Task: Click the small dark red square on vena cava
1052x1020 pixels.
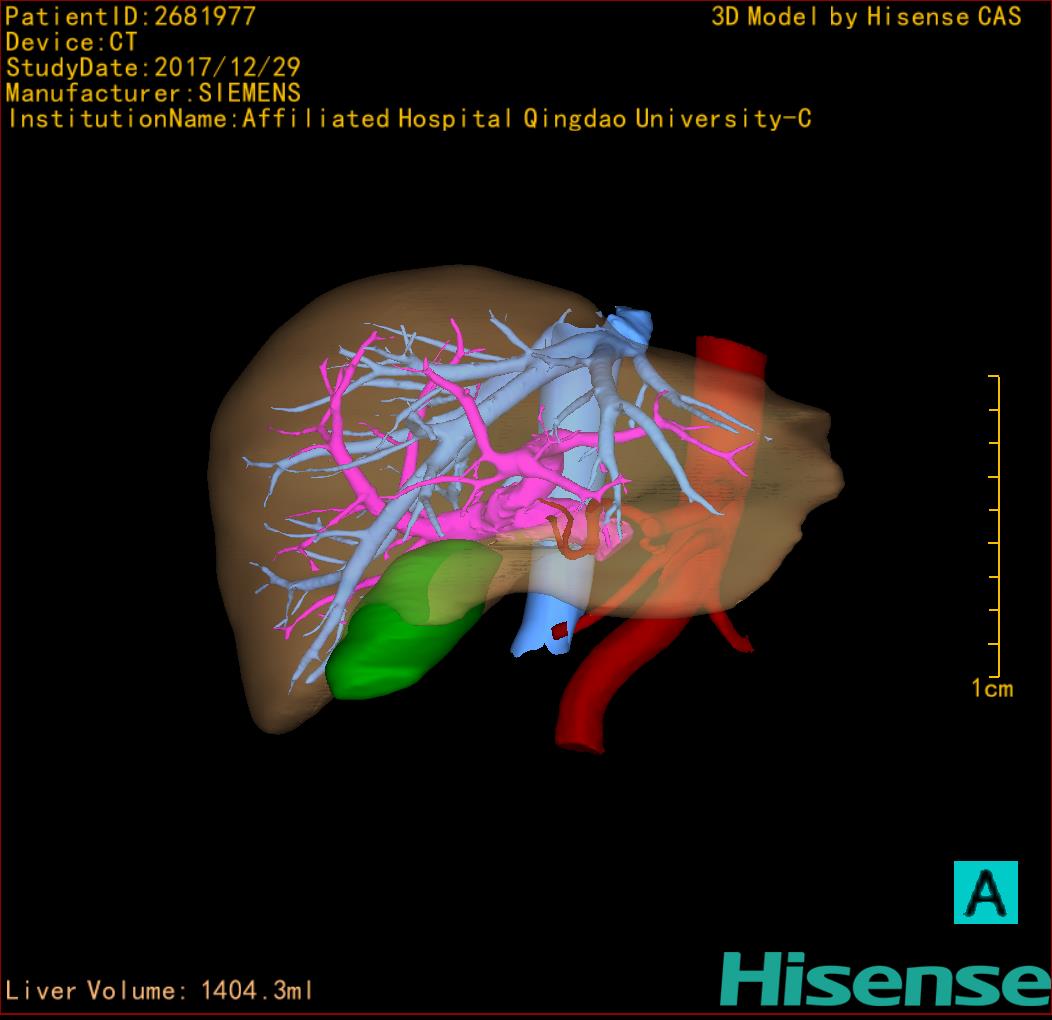Action: [x=559, y=631]
